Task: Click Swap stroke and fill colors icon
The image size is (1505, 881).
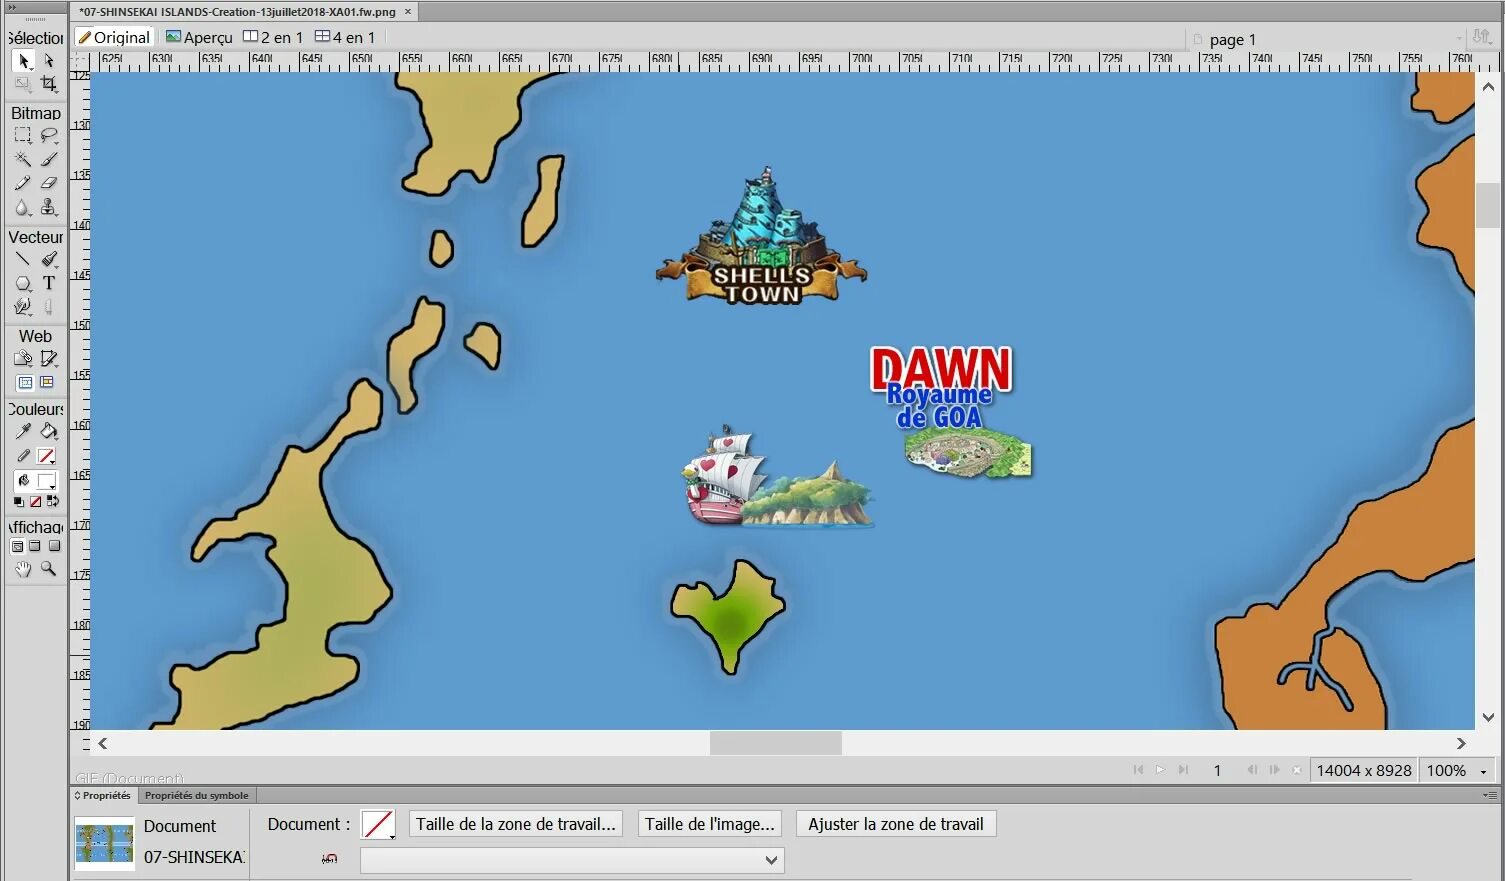Action: pyautogui.click(x=53, y=502)
